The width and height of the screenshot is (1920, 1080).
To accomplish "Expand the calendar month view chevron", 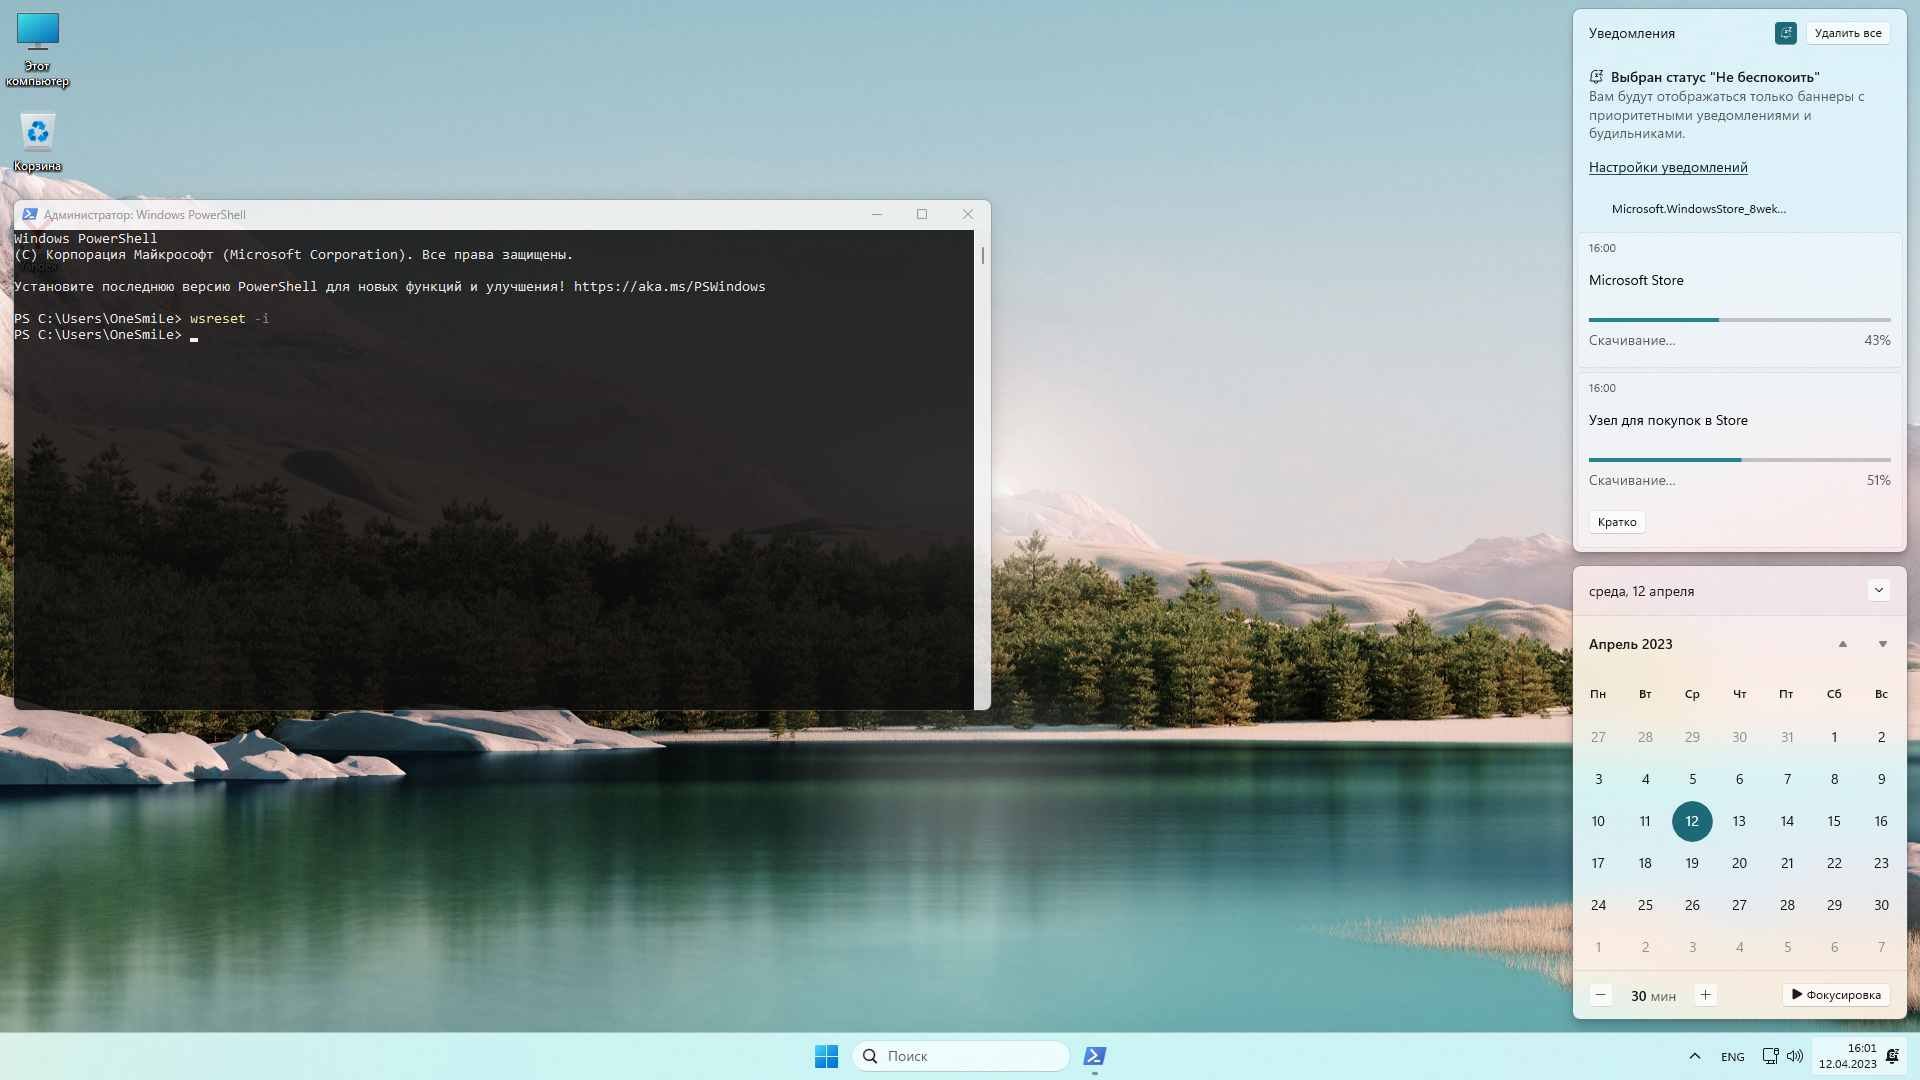I will point(1882,589).
